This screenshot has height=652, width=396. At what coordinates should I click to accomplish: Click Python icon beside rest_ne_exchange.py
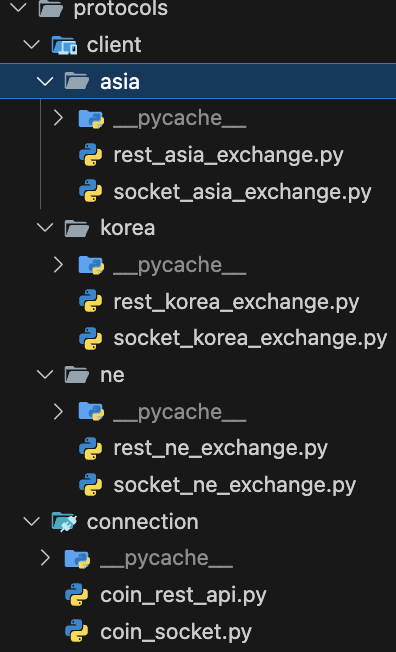pyautogui.click(x=91, y=448)
